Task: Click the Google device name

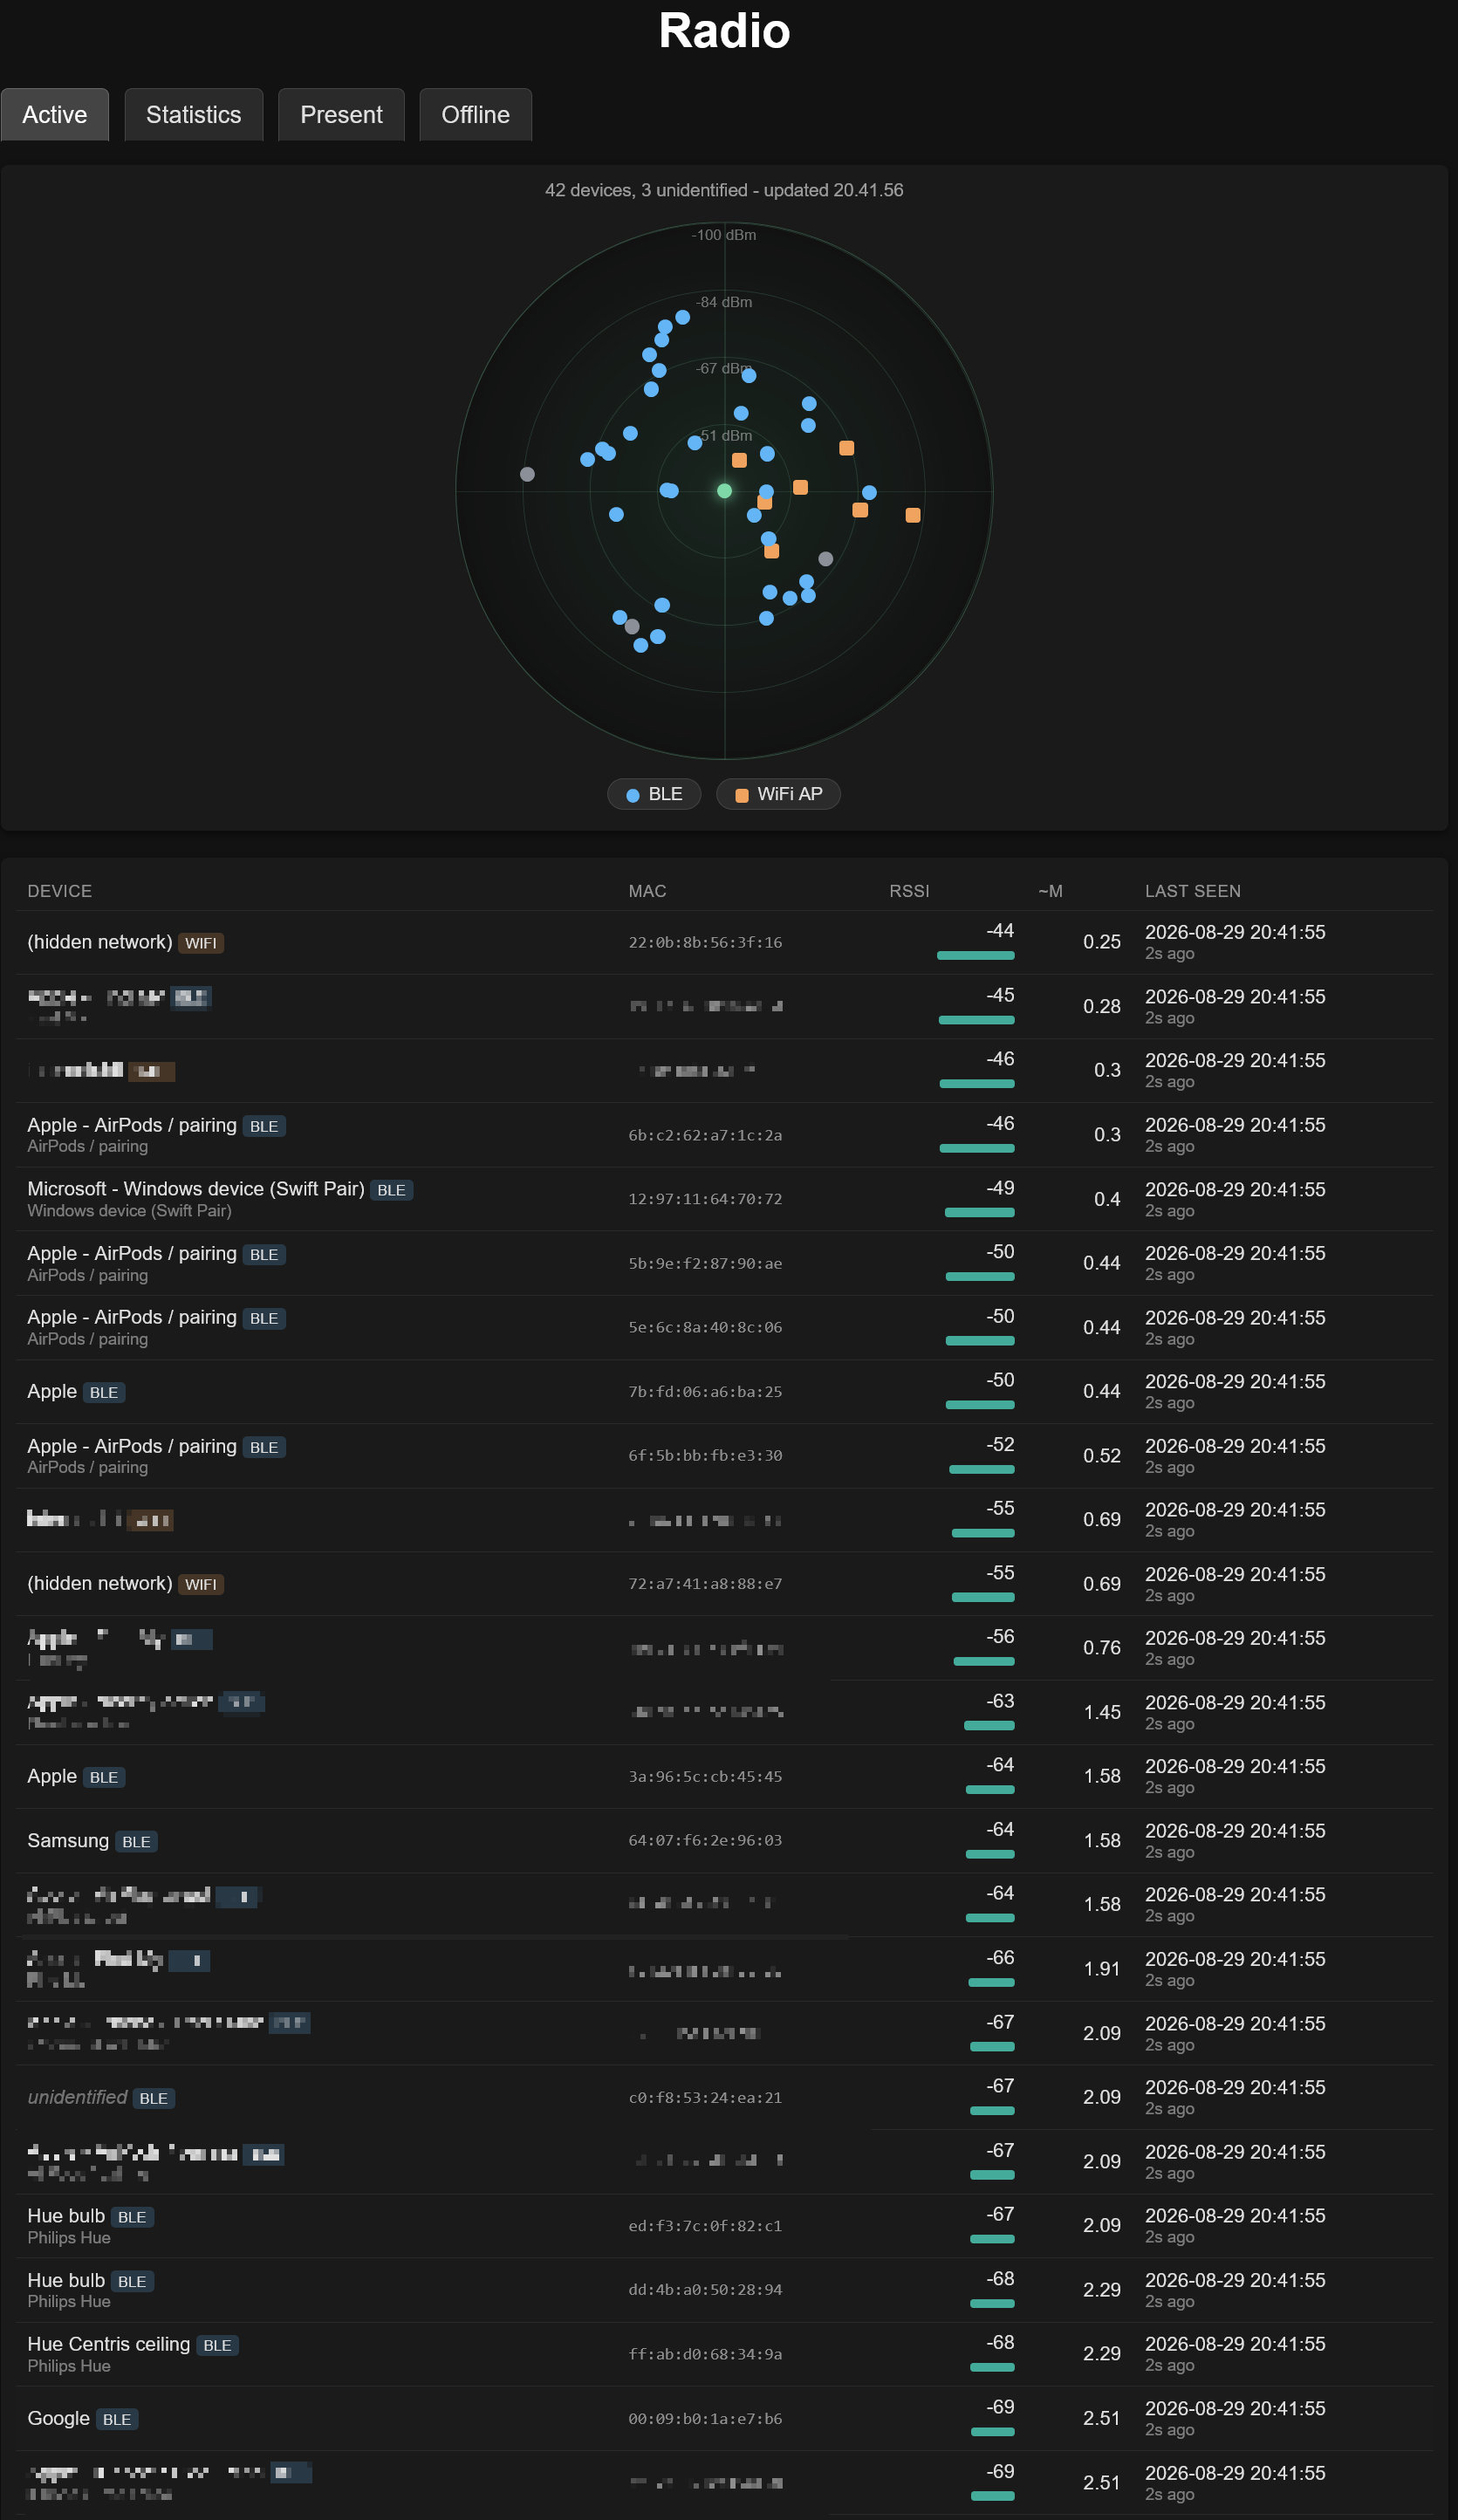Action: tap(59, 2418)
